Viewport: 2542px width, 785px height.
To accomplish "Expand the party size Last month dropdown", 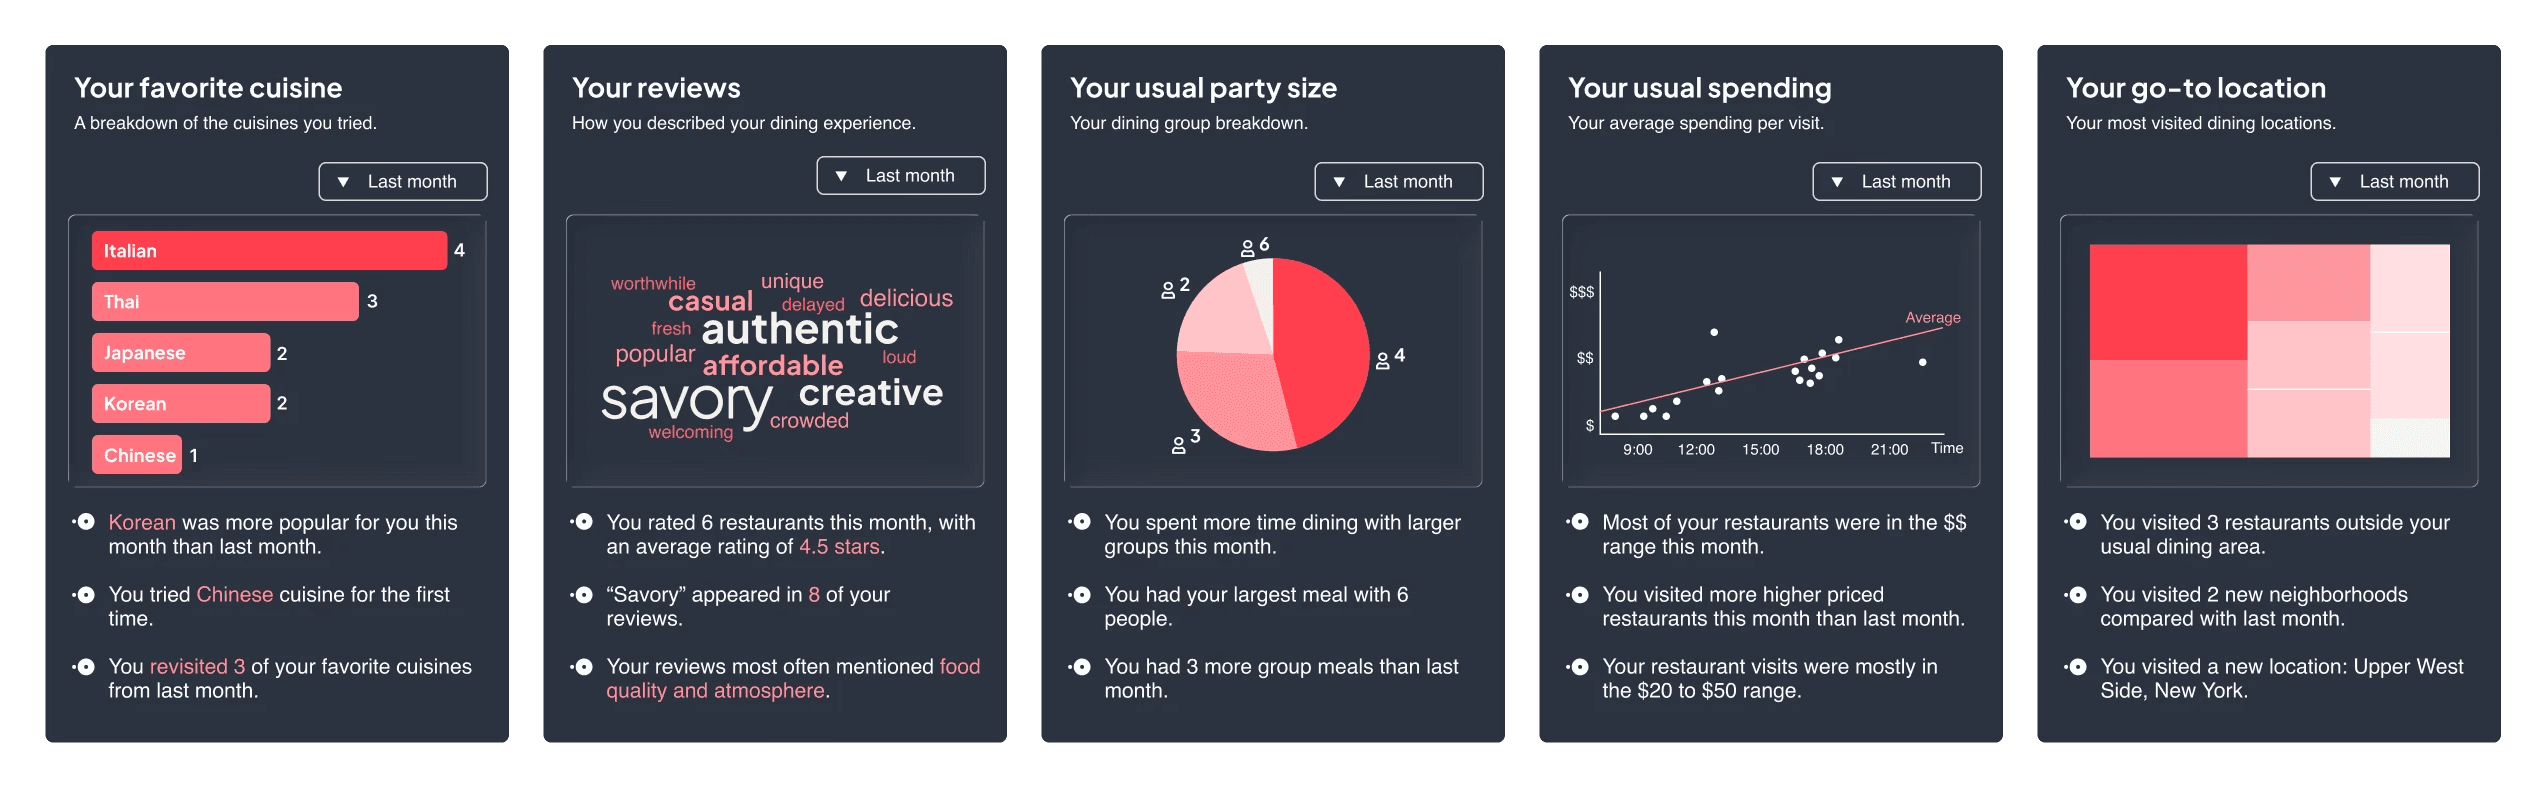I will click(1399, 181).
